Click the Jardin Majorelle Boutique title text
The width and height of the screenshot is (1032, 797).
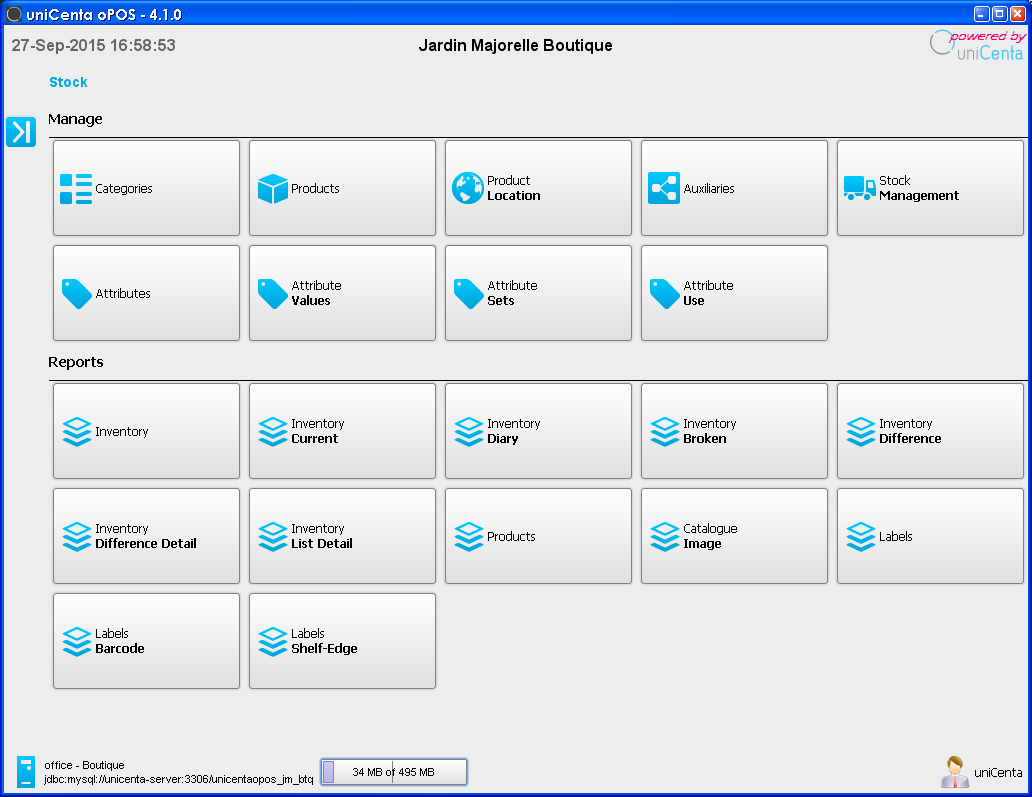515,45
